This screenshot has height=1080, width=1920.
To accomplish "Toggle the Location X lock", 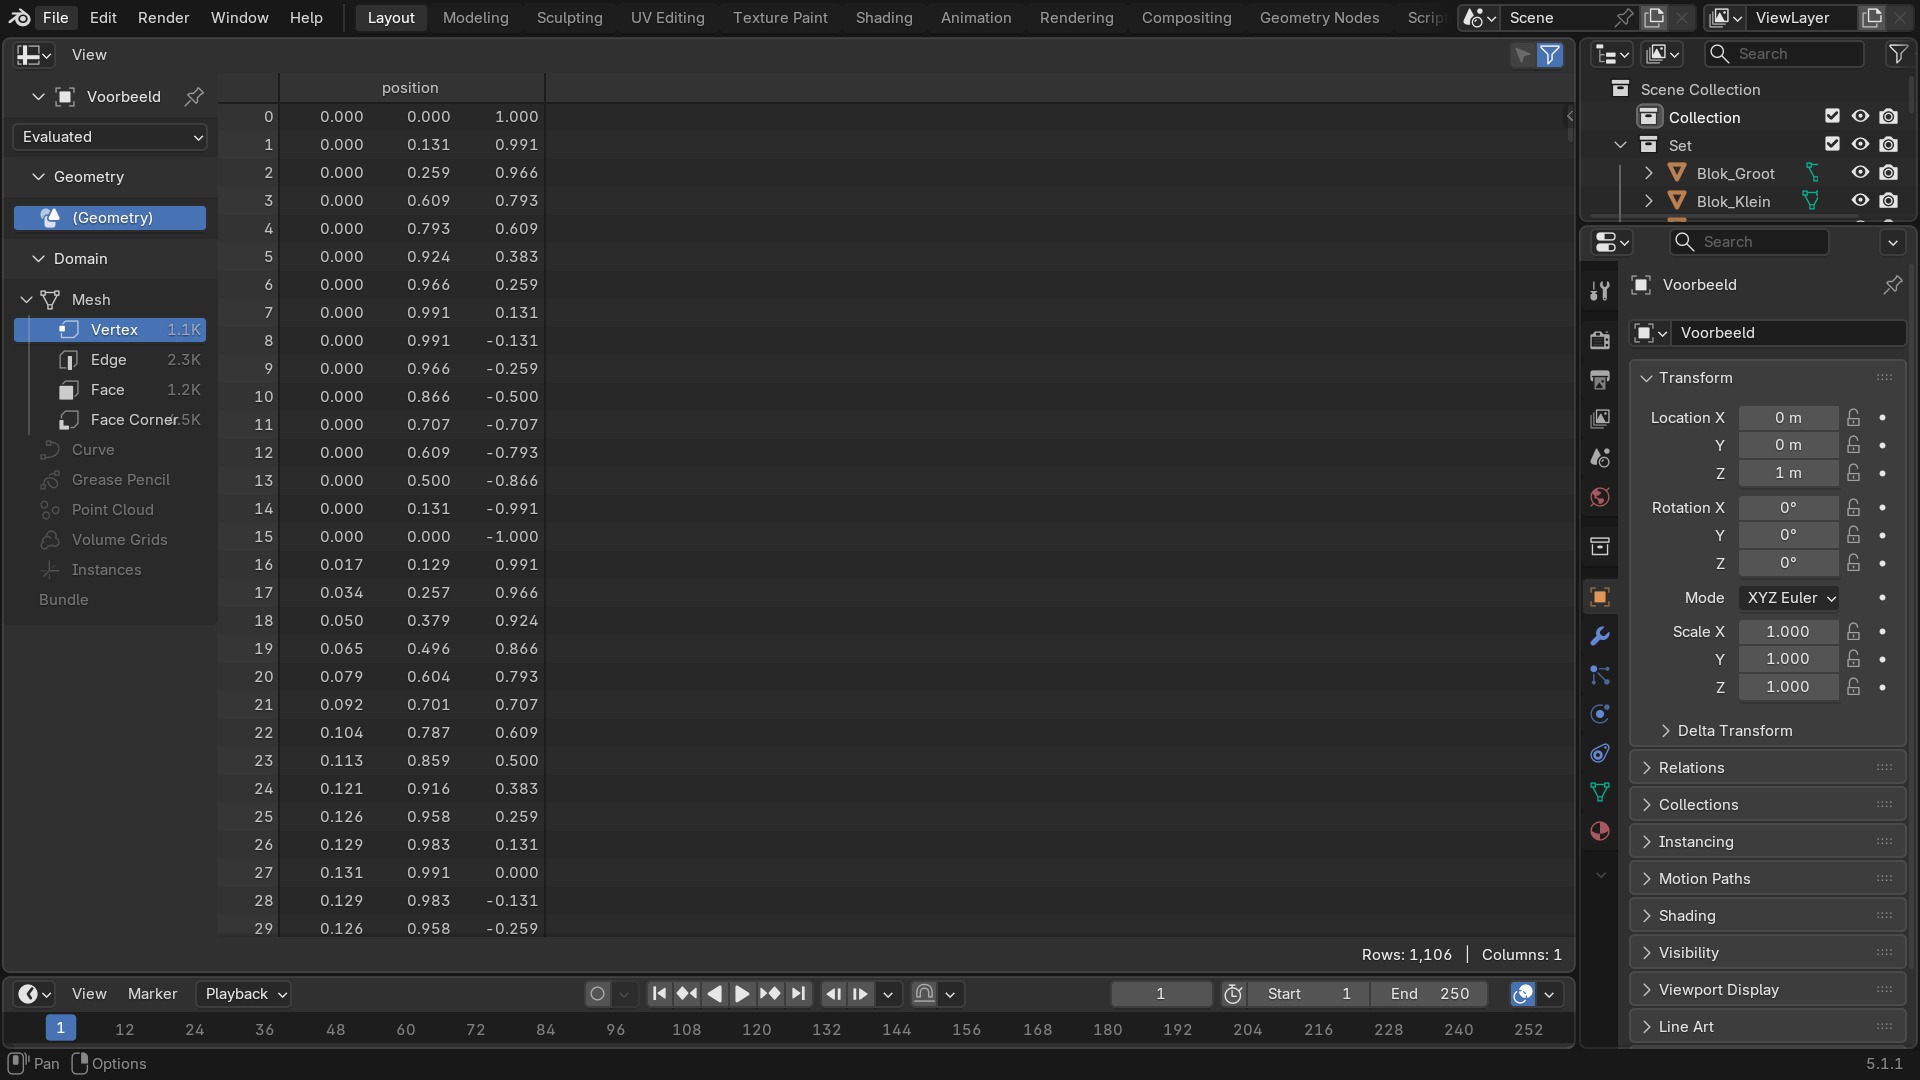I will click(1854, 418).
